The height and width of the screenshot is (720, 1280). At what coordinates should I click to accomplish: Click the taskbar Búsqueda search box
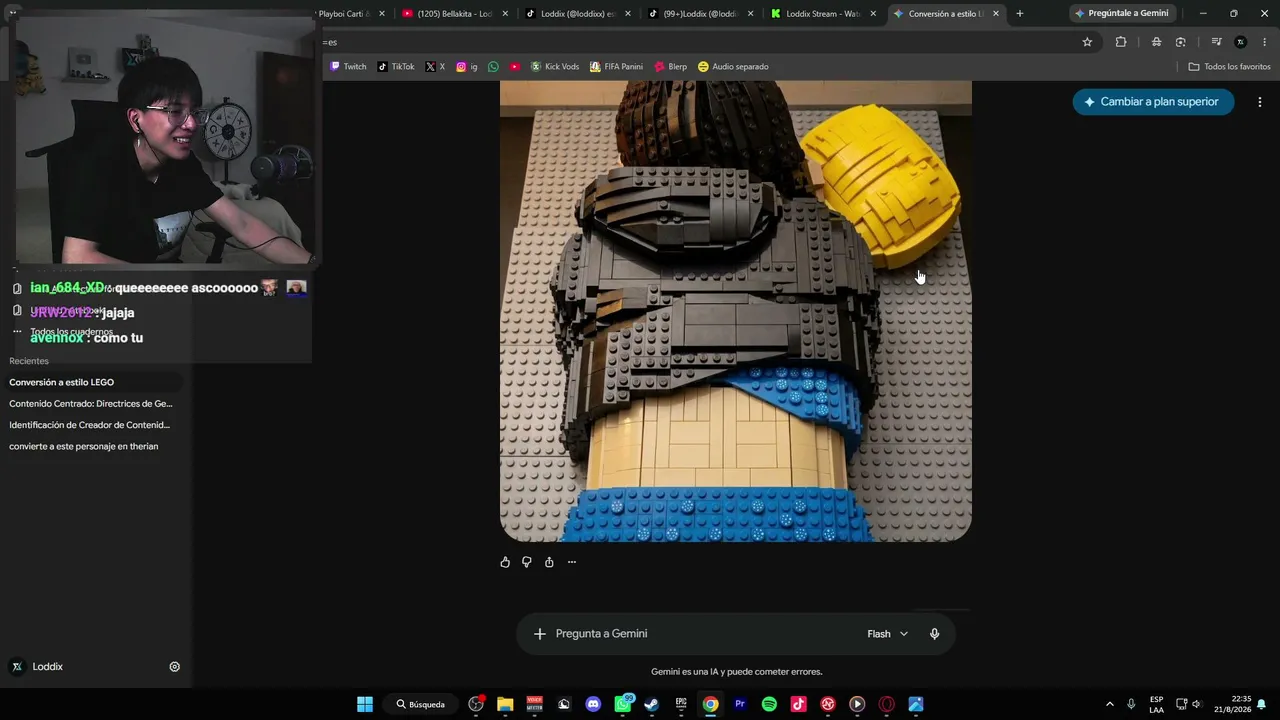[x=421, y=704]
